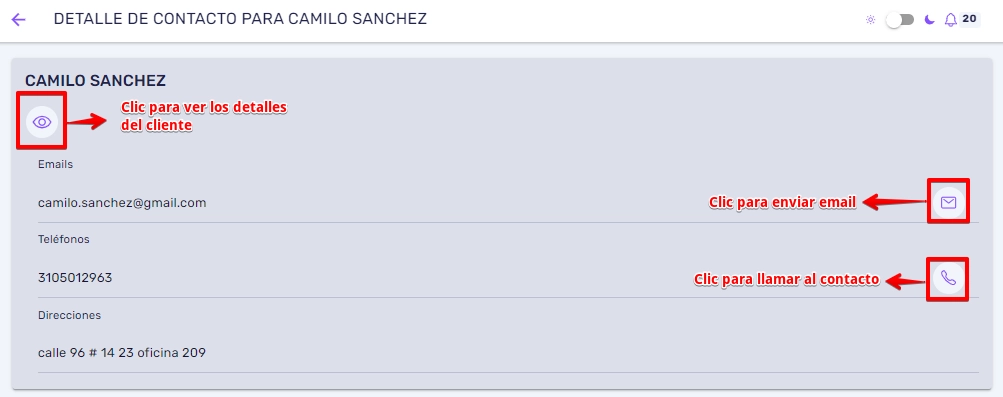Click the Direcciones section label
The image size is (1003, 397).
[x=69, y=315]
